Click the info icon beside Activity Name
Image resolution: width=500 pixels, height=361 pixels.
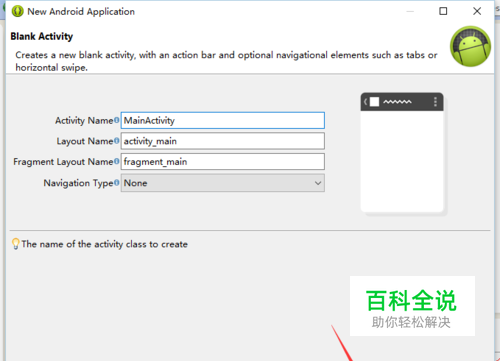[x=116, y=120]
